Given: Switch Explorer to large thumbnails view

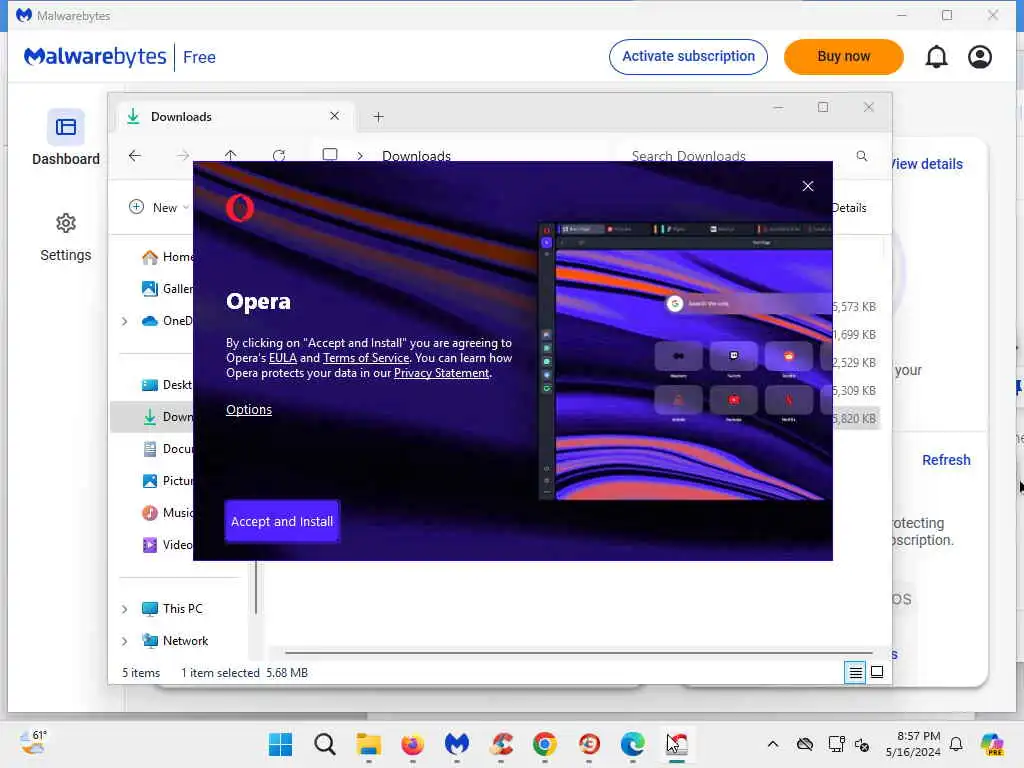Looking at the screenshot, I should coord(877,672).
